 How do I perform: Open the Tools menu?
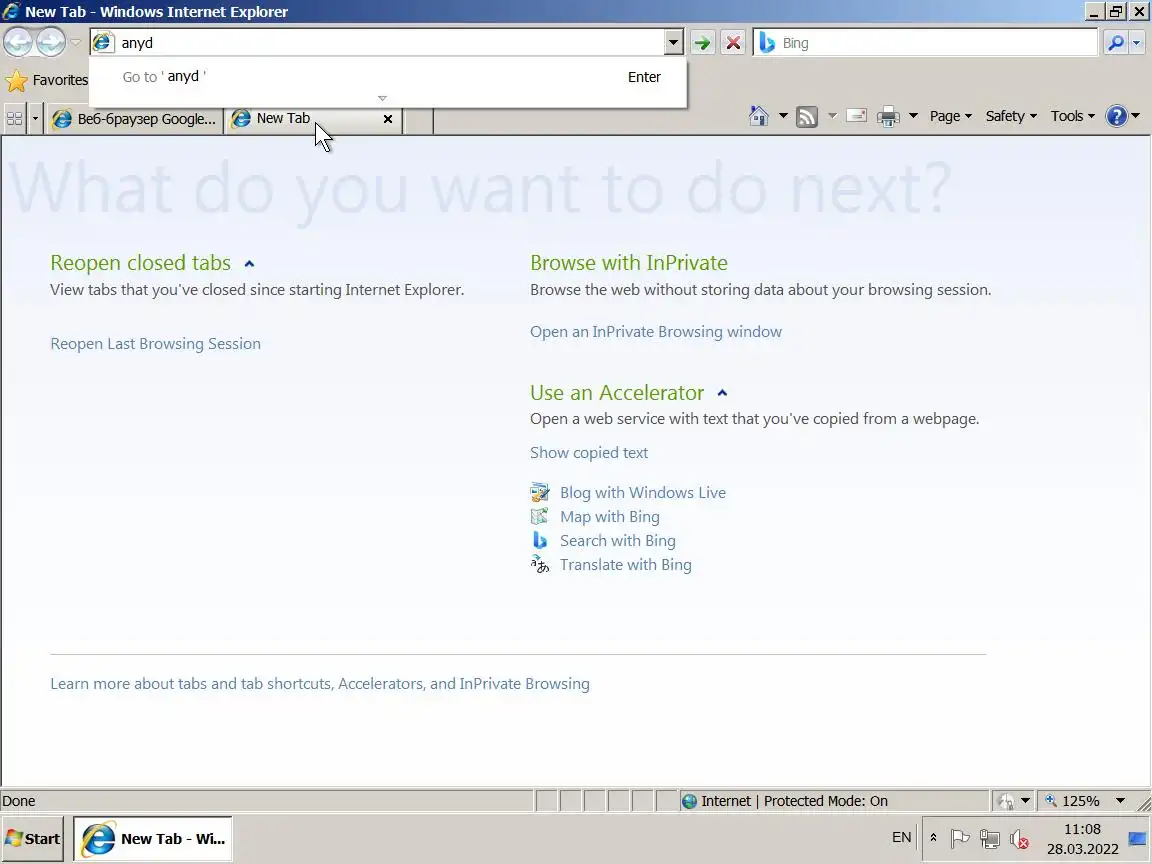pyautogui.click(x=1073, y=116)
